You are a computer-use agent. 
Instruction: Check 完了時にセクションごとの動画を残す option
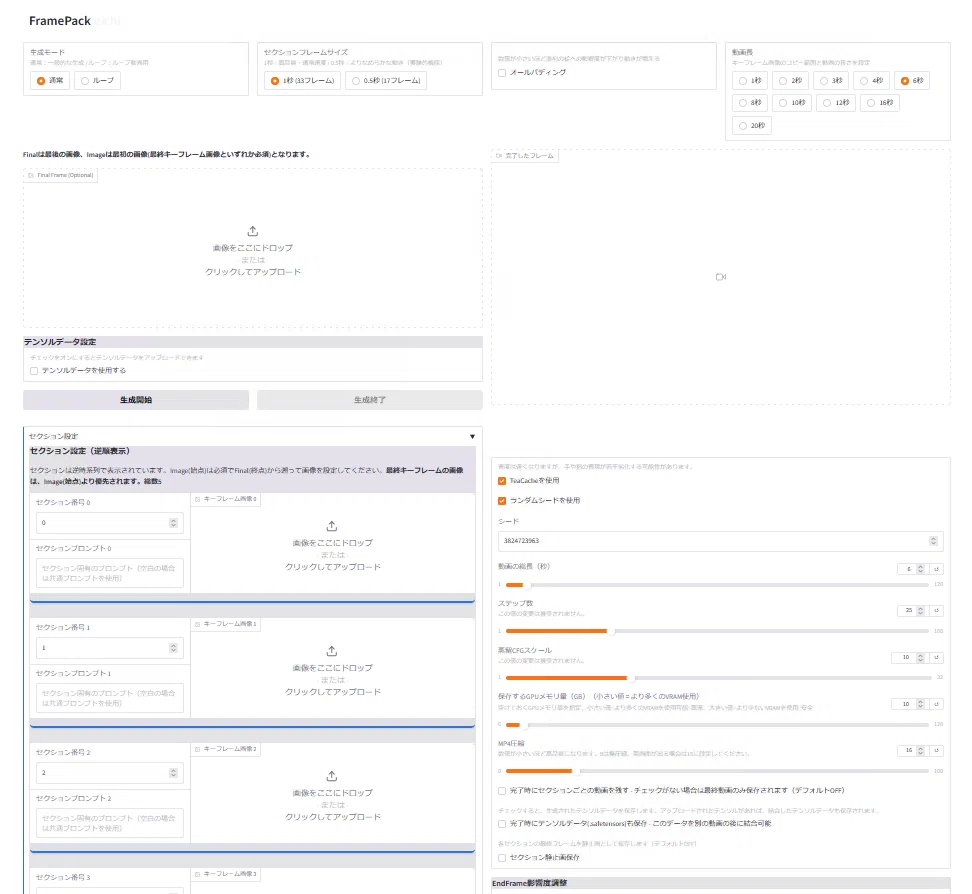(x=502, y=791)
